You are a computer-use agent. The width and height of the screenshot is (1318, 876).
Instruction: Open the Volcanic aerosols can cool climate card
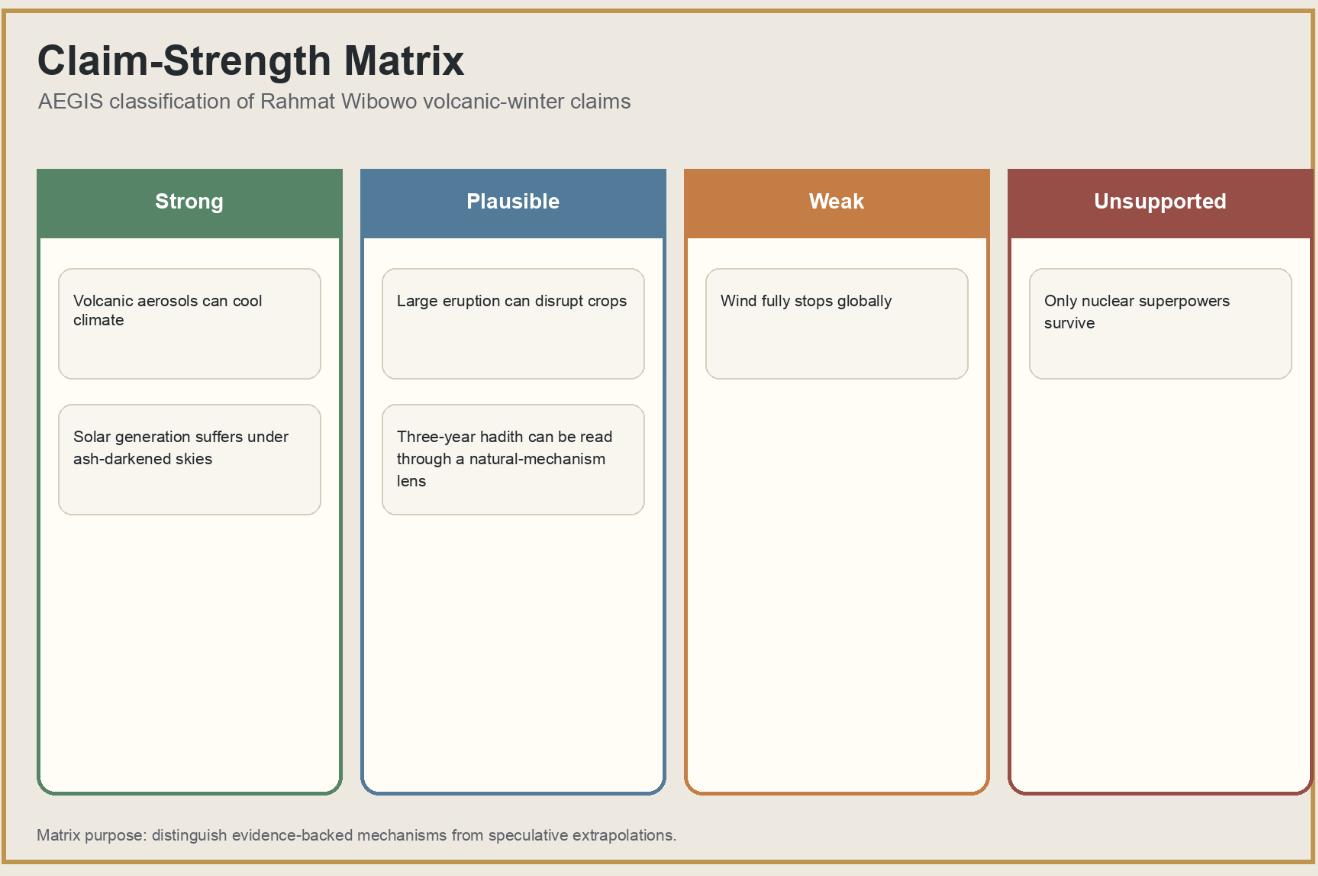pos(190,324)
